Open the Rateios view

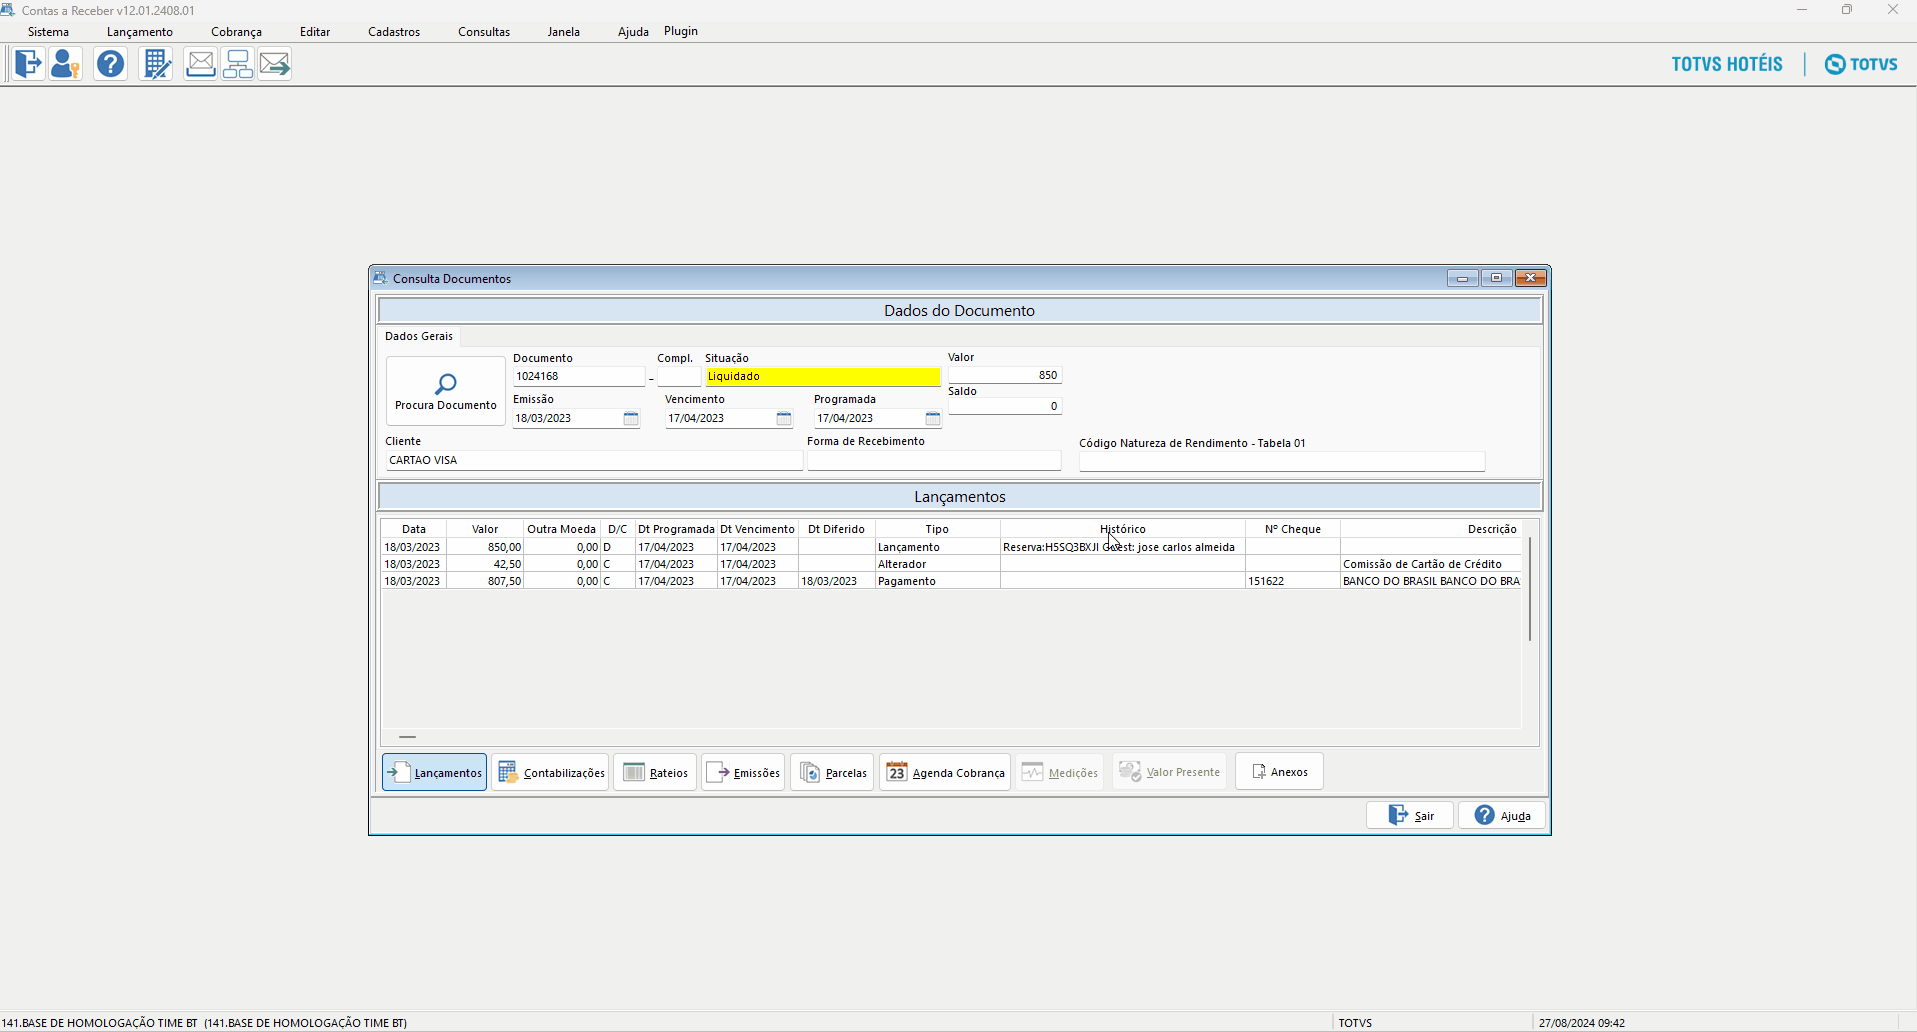pyautogui.click(x=655, y=772)
